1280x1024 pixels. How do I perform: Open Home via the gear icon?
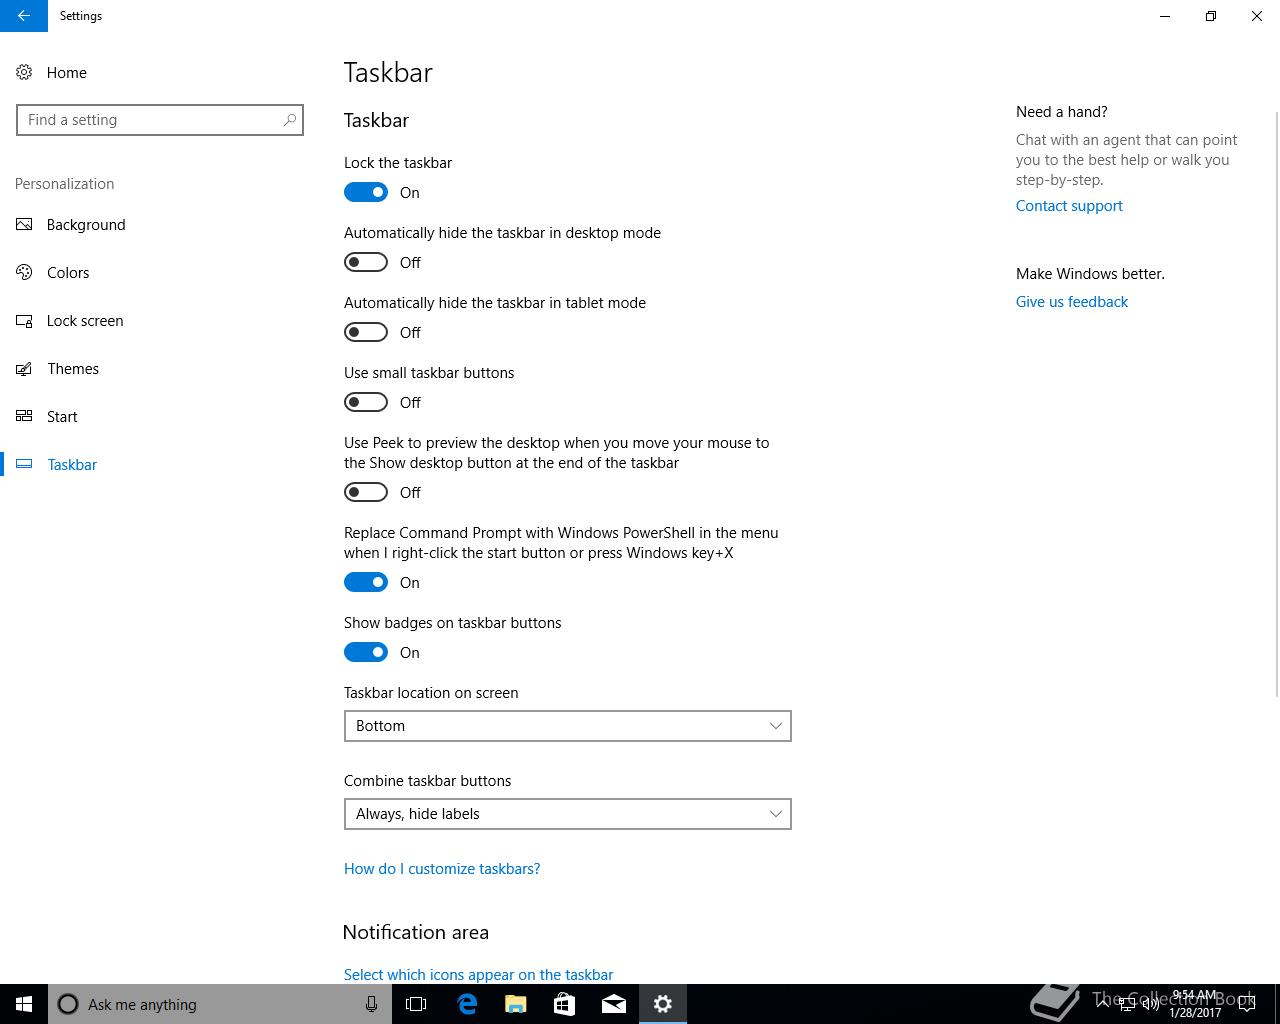24,72
